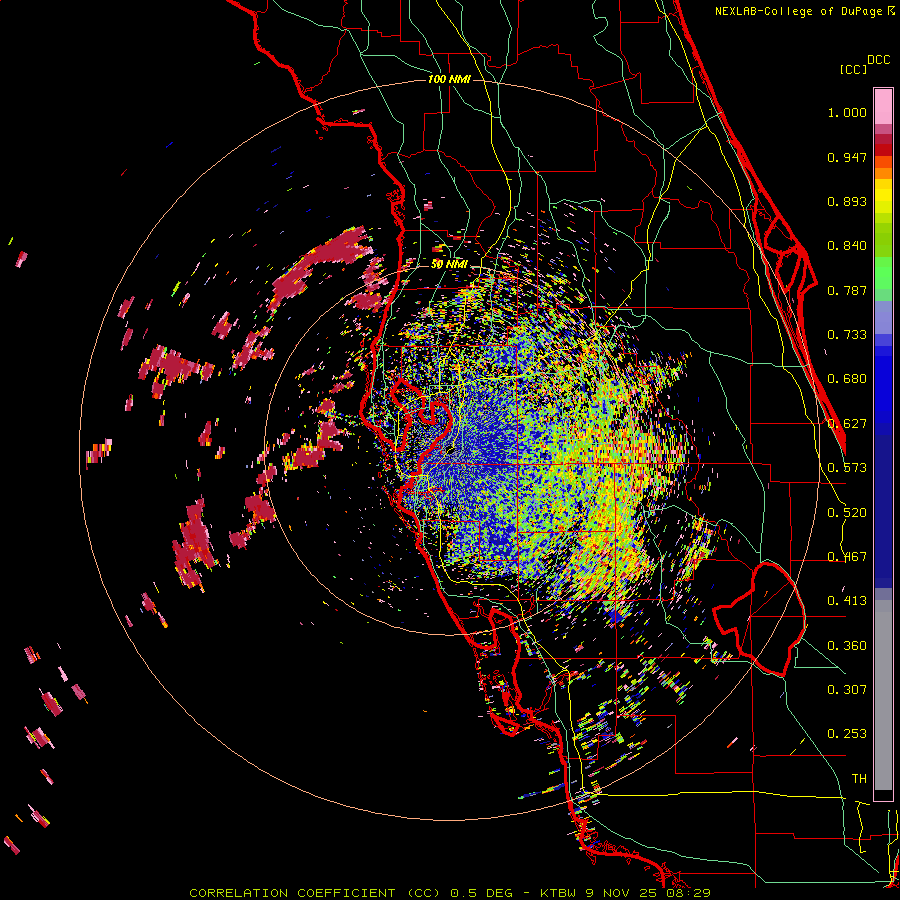
Task: Click the 0.5 DEG elevation angle text
Action: pos(481,893)
